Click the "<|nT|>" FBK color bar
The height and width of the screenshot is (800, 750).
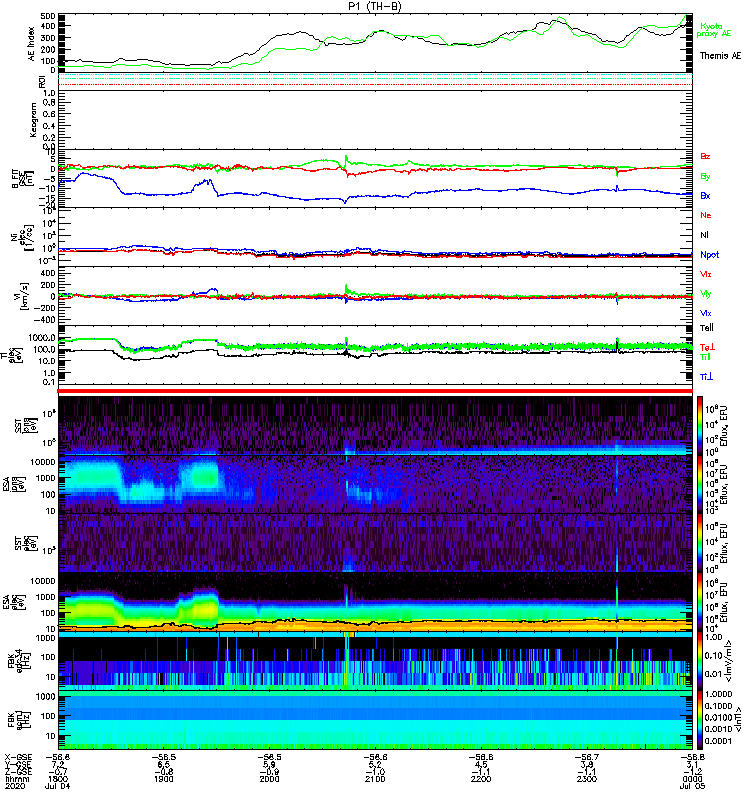coord(699,719)
